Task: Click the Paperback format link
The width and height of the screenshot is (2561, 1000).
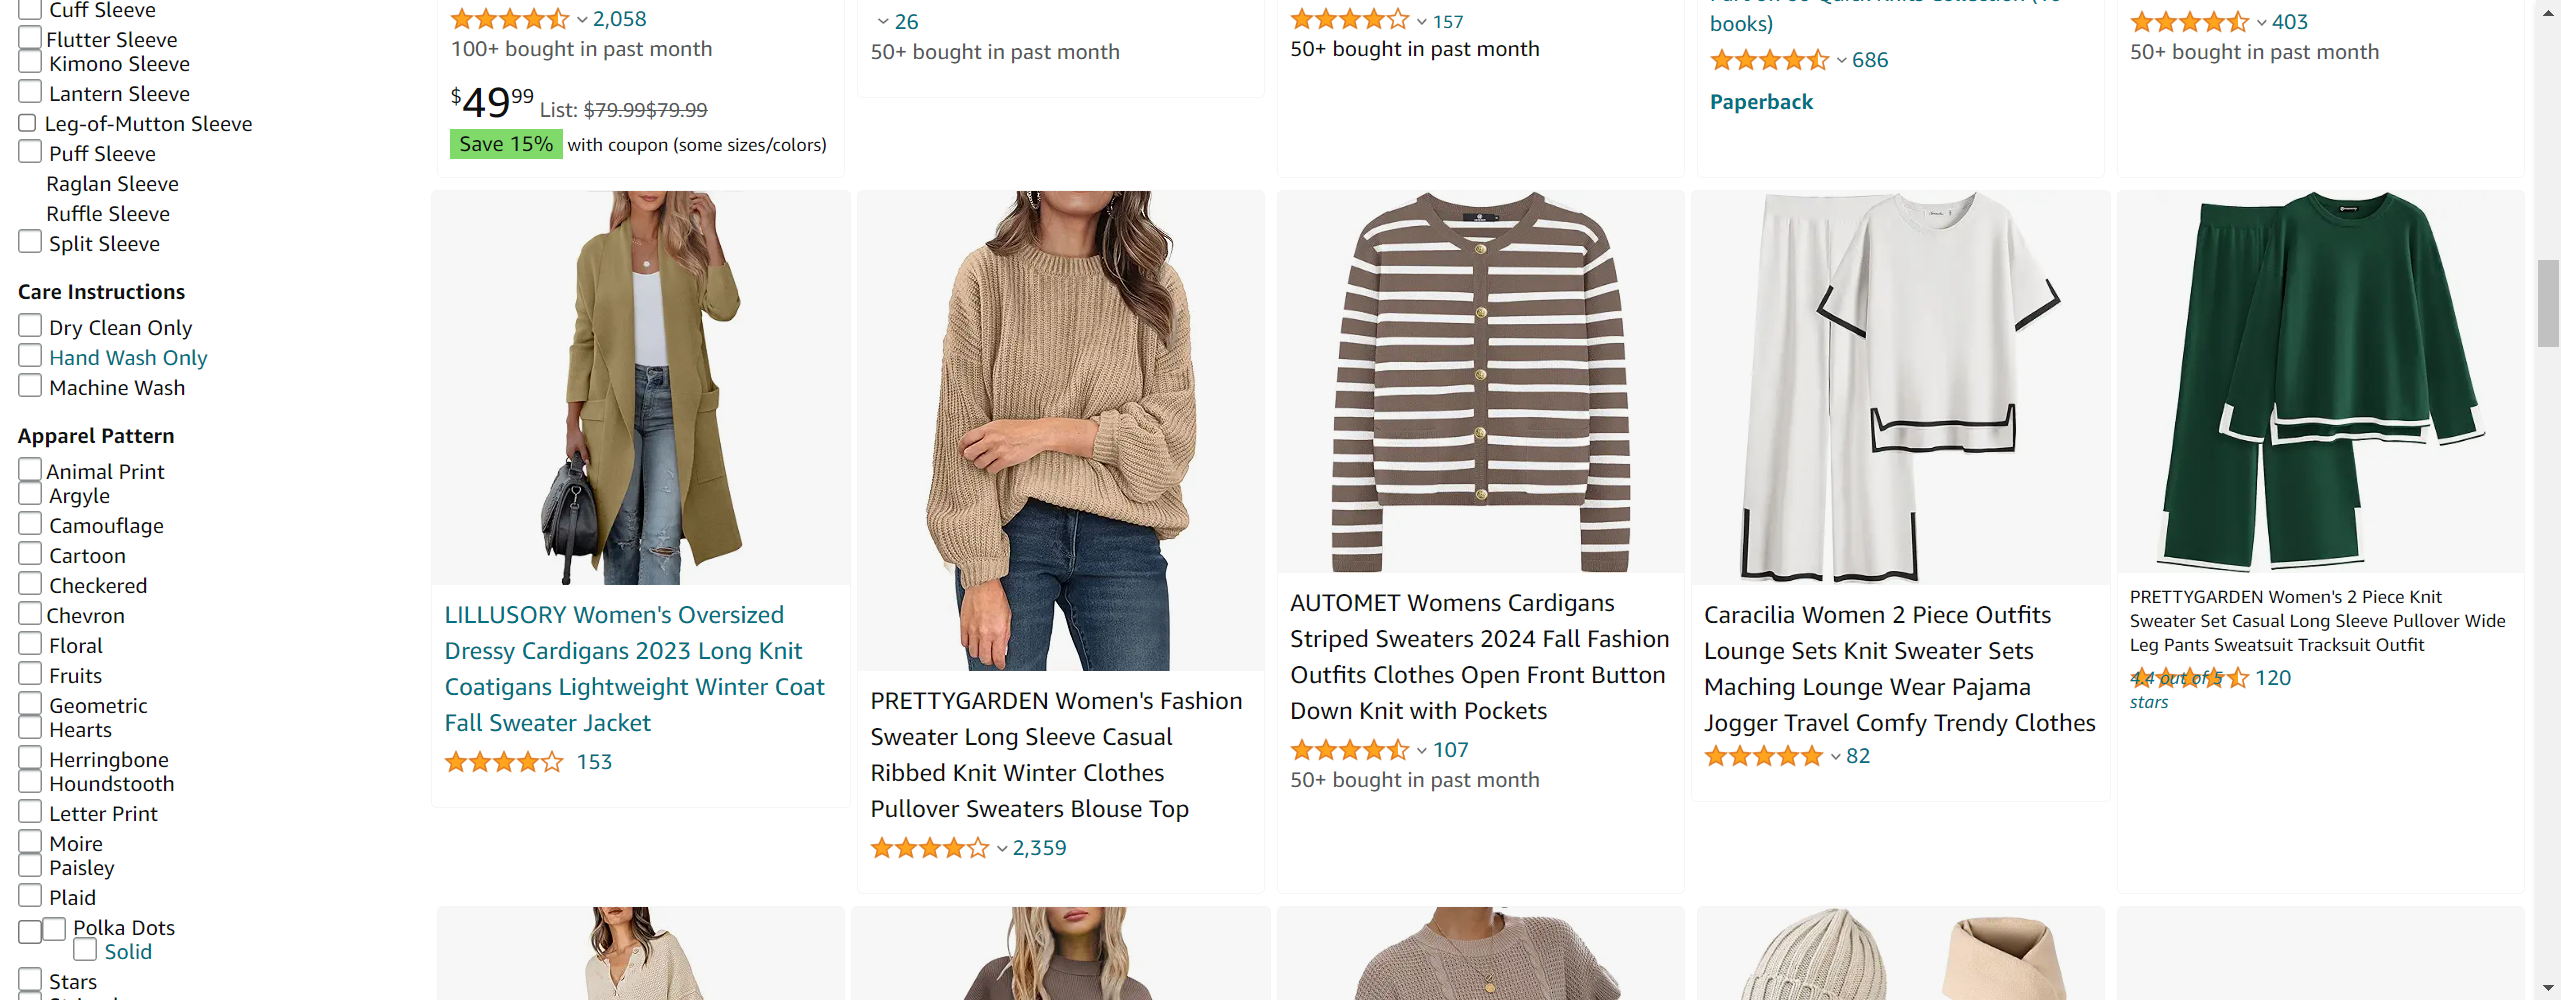Action: click(1760, 102)
